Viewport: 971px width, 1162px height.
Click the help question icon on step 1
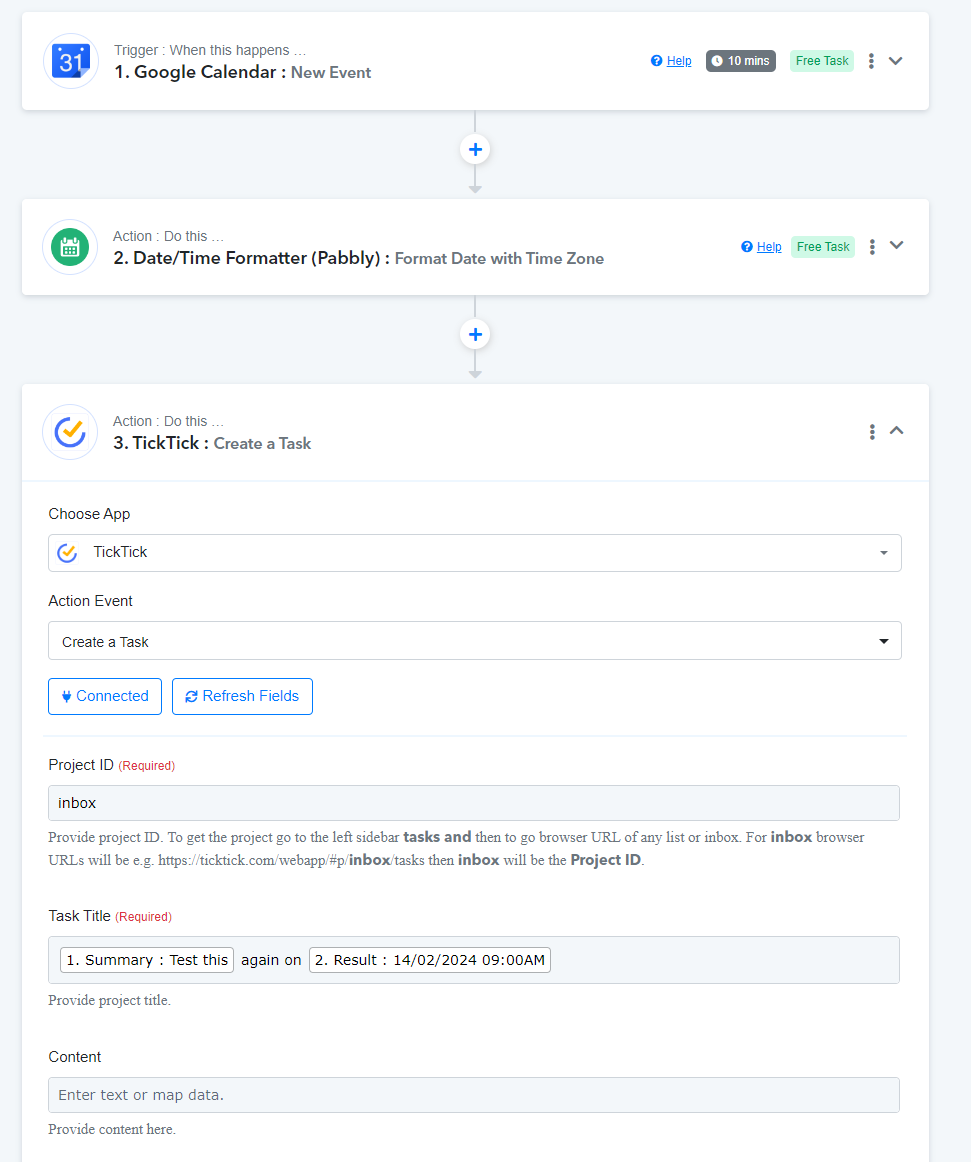657,61
